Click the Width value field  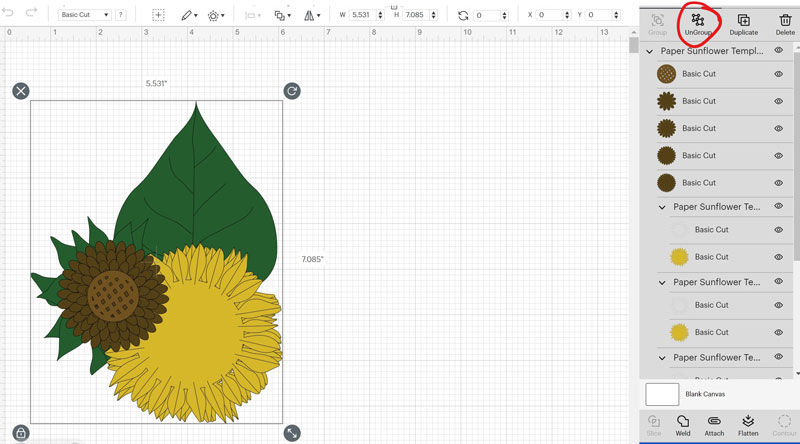point(363,15)
